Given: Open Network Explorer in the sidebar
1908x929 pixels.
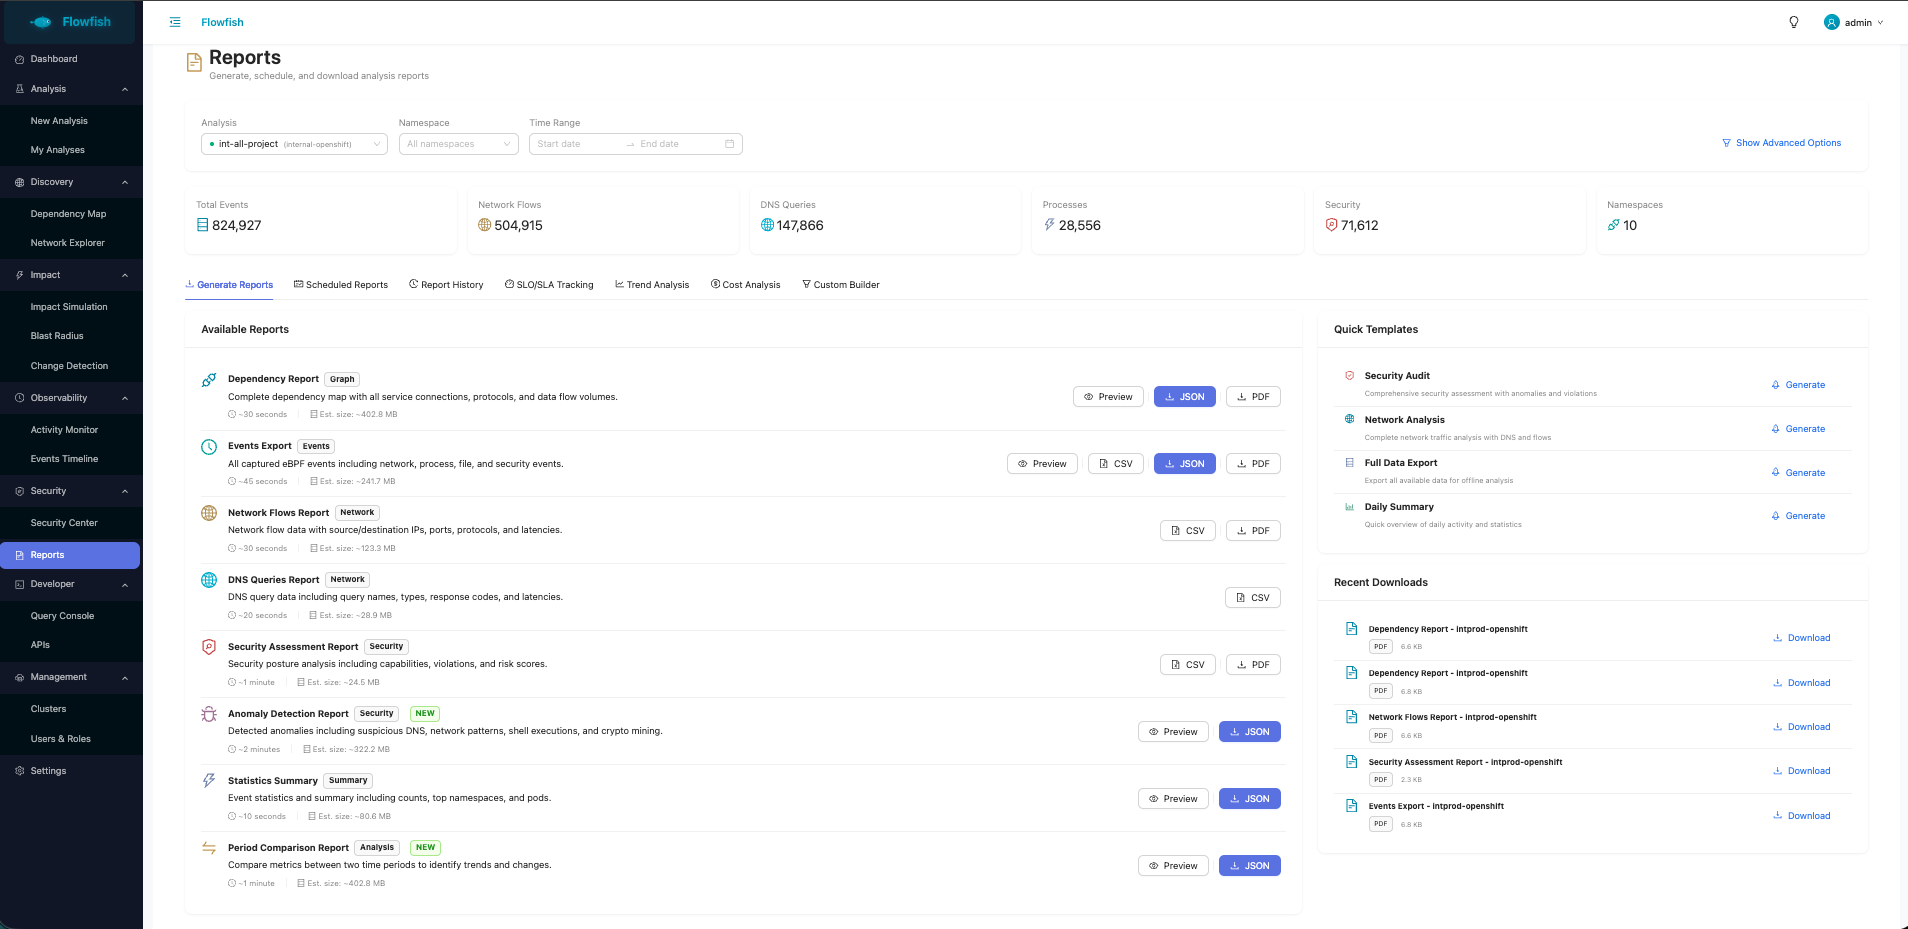Looking at the screenshot, I should click(x=67, y=243).
